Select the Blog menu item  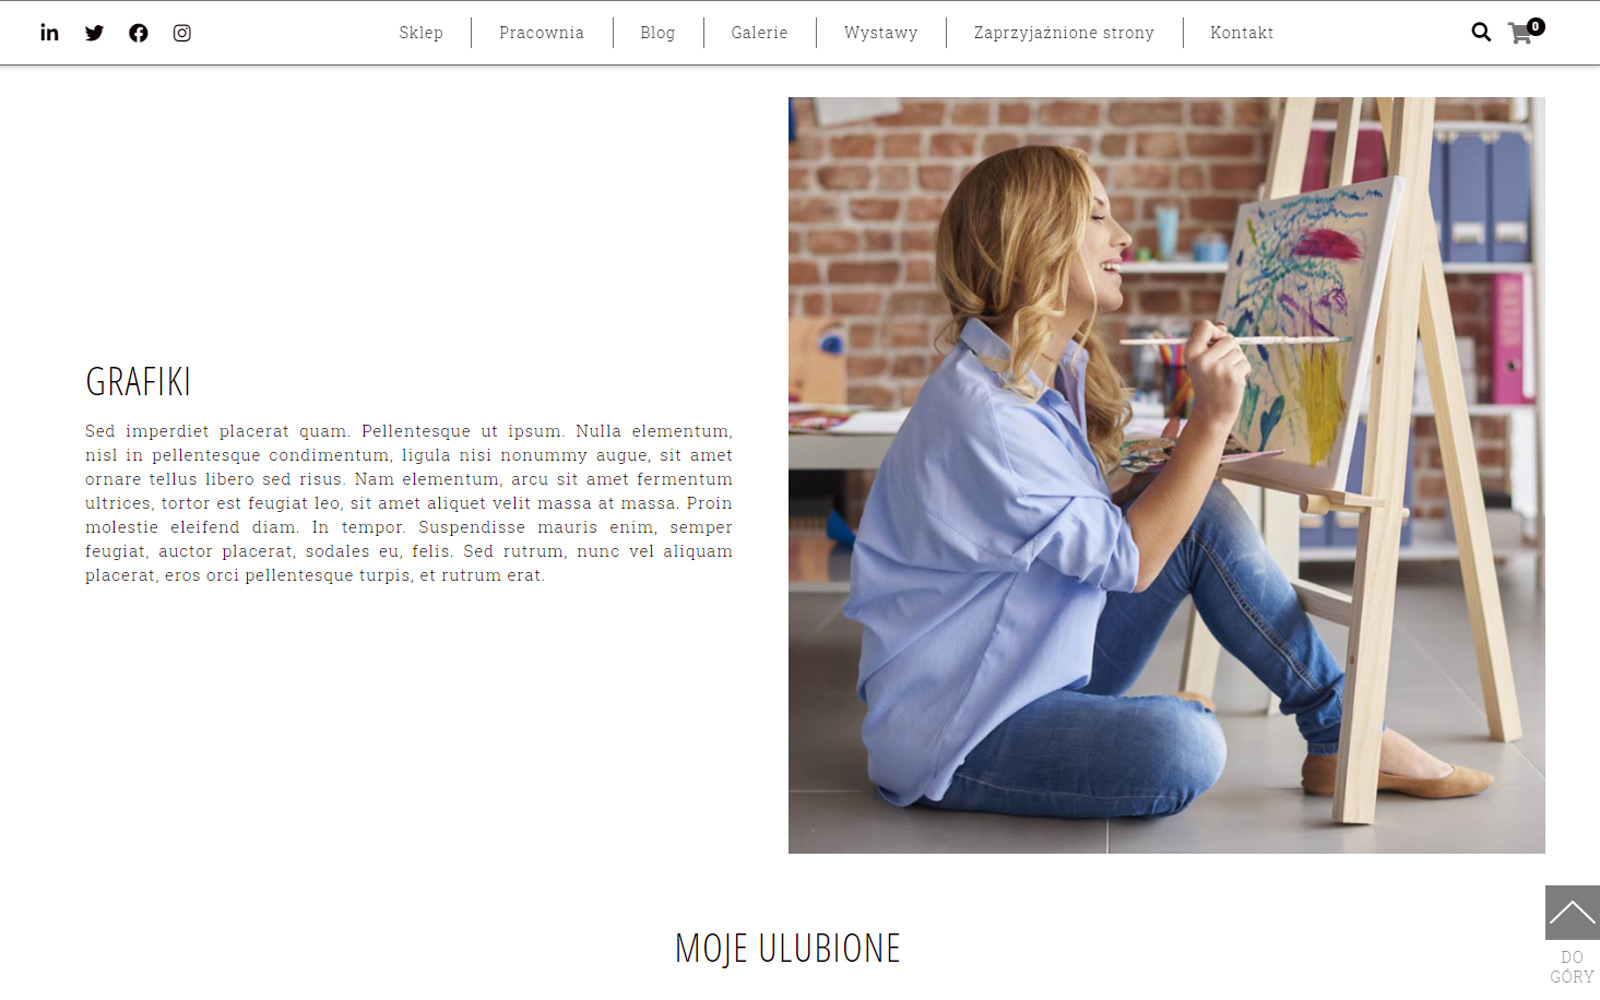pyautogui.click(x=657, y=33)
